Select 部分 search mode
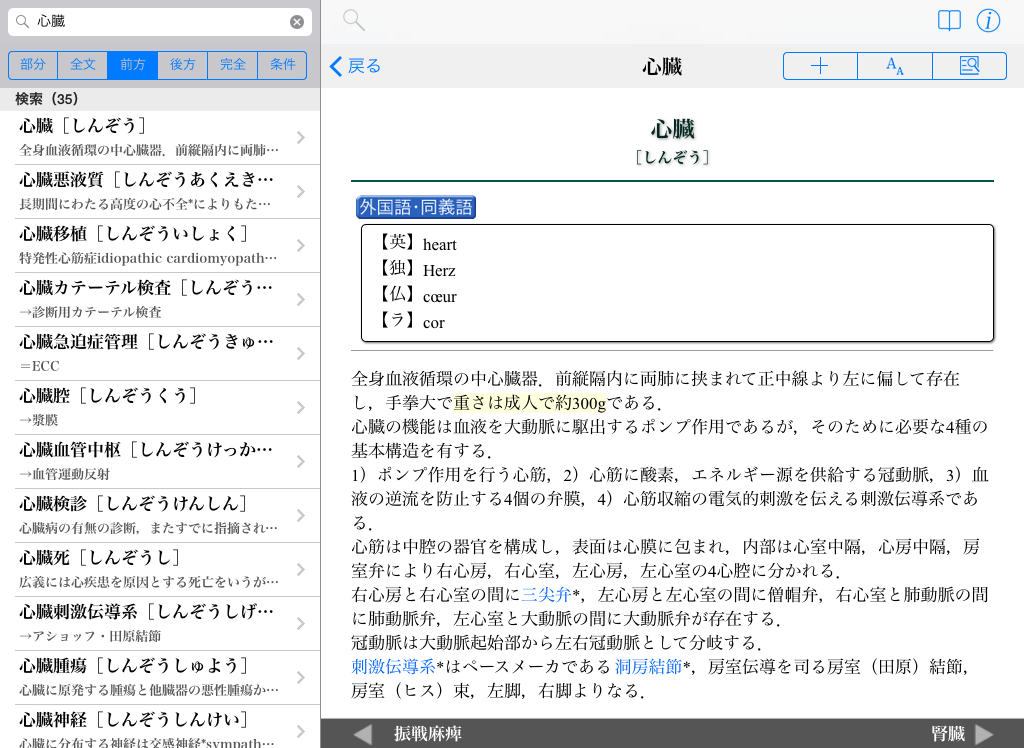Viewport: 1024px width, 748px height. point(33,65)
